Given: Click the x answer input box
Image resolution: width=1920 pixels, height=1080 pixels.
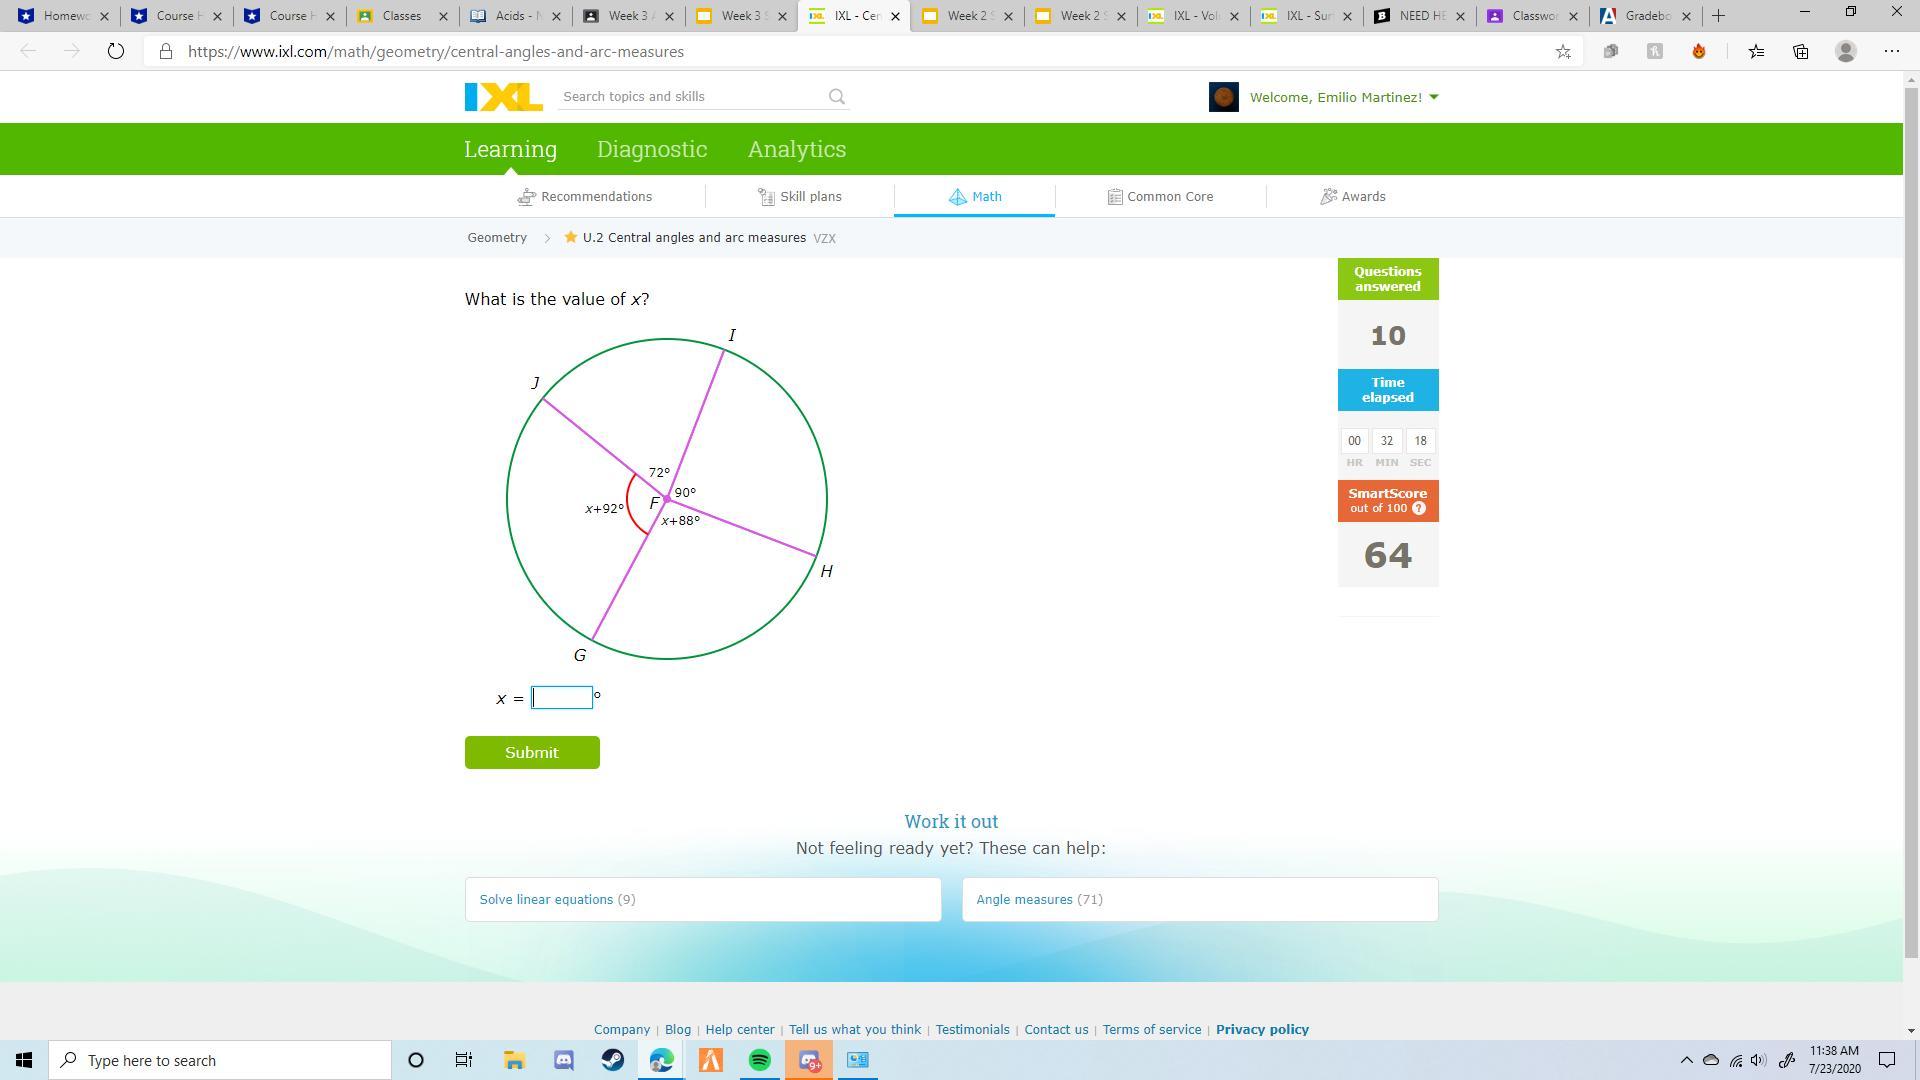Looking at the screenshot, I should coord(562,698).
